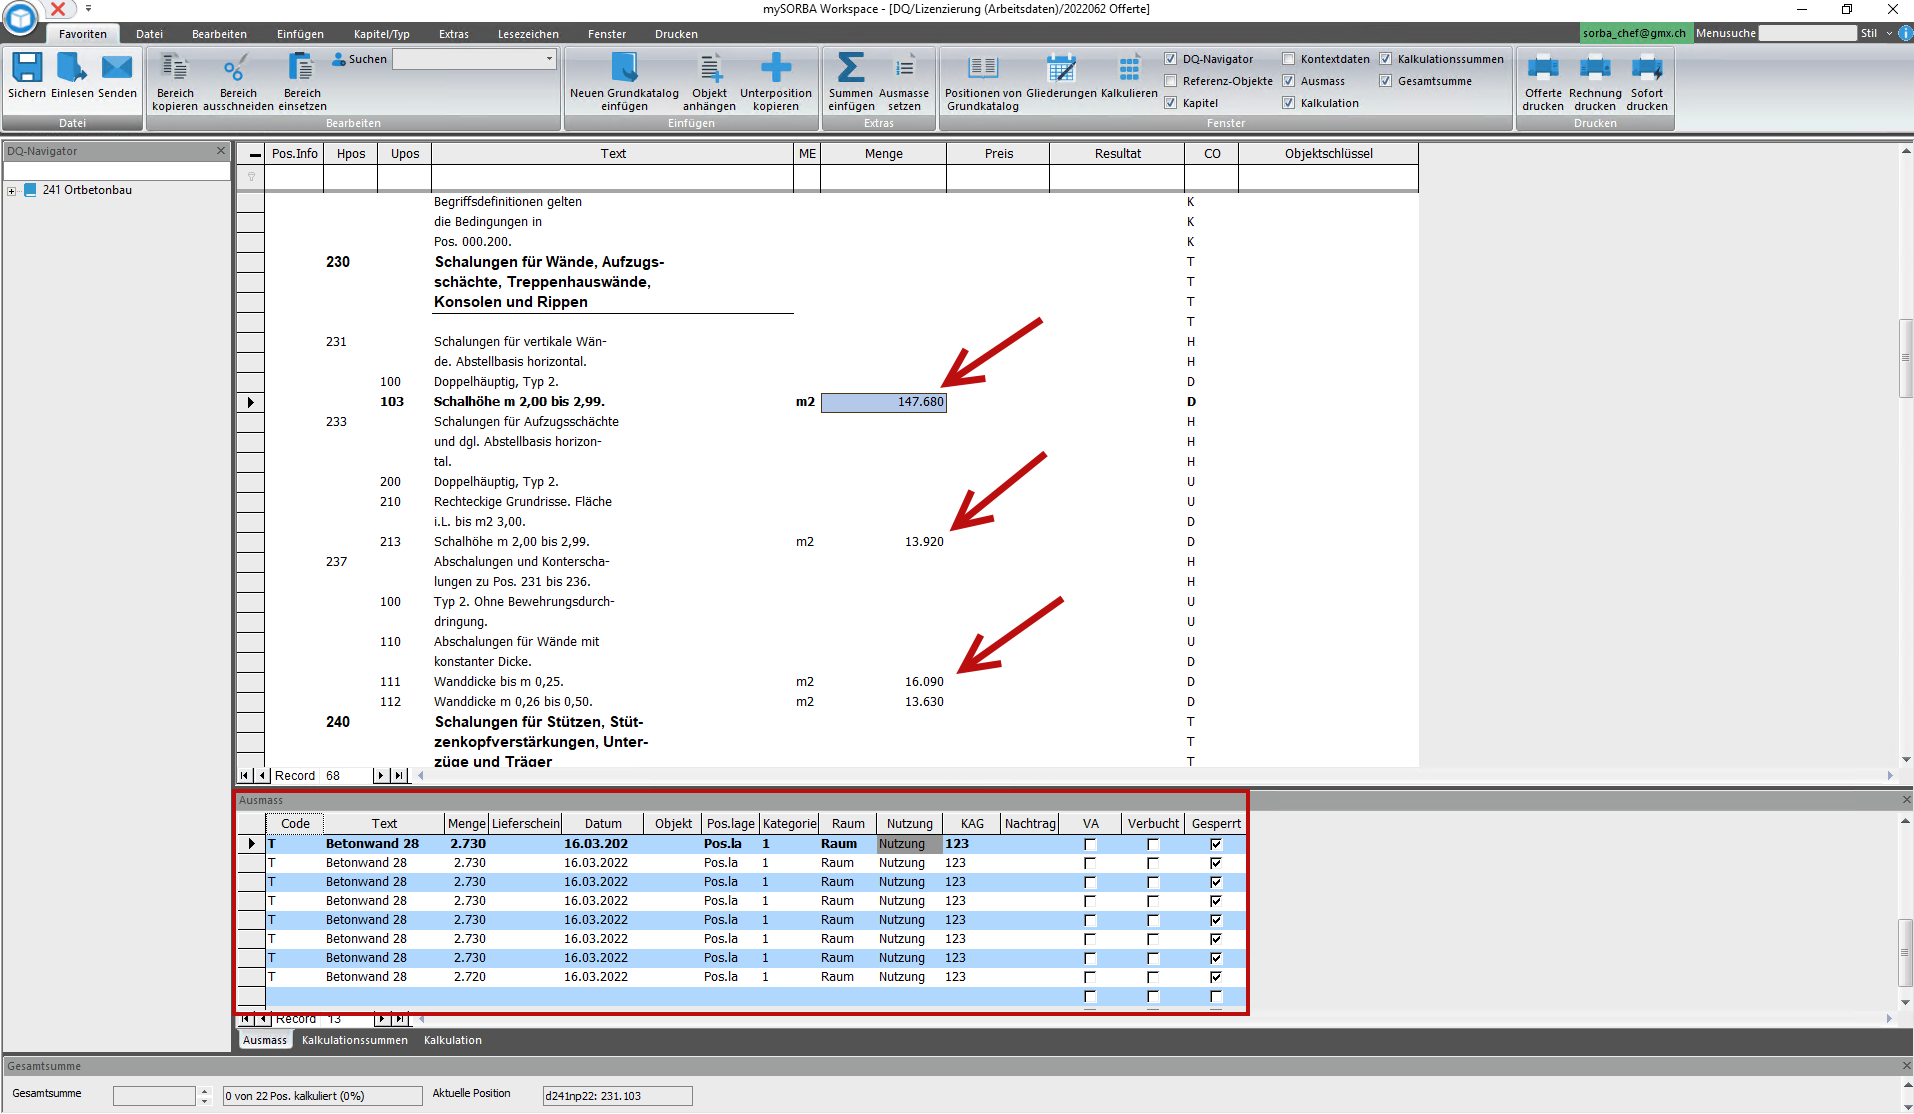Switch to the Kalkulationssummen bottom tab

pos(354,1040)
